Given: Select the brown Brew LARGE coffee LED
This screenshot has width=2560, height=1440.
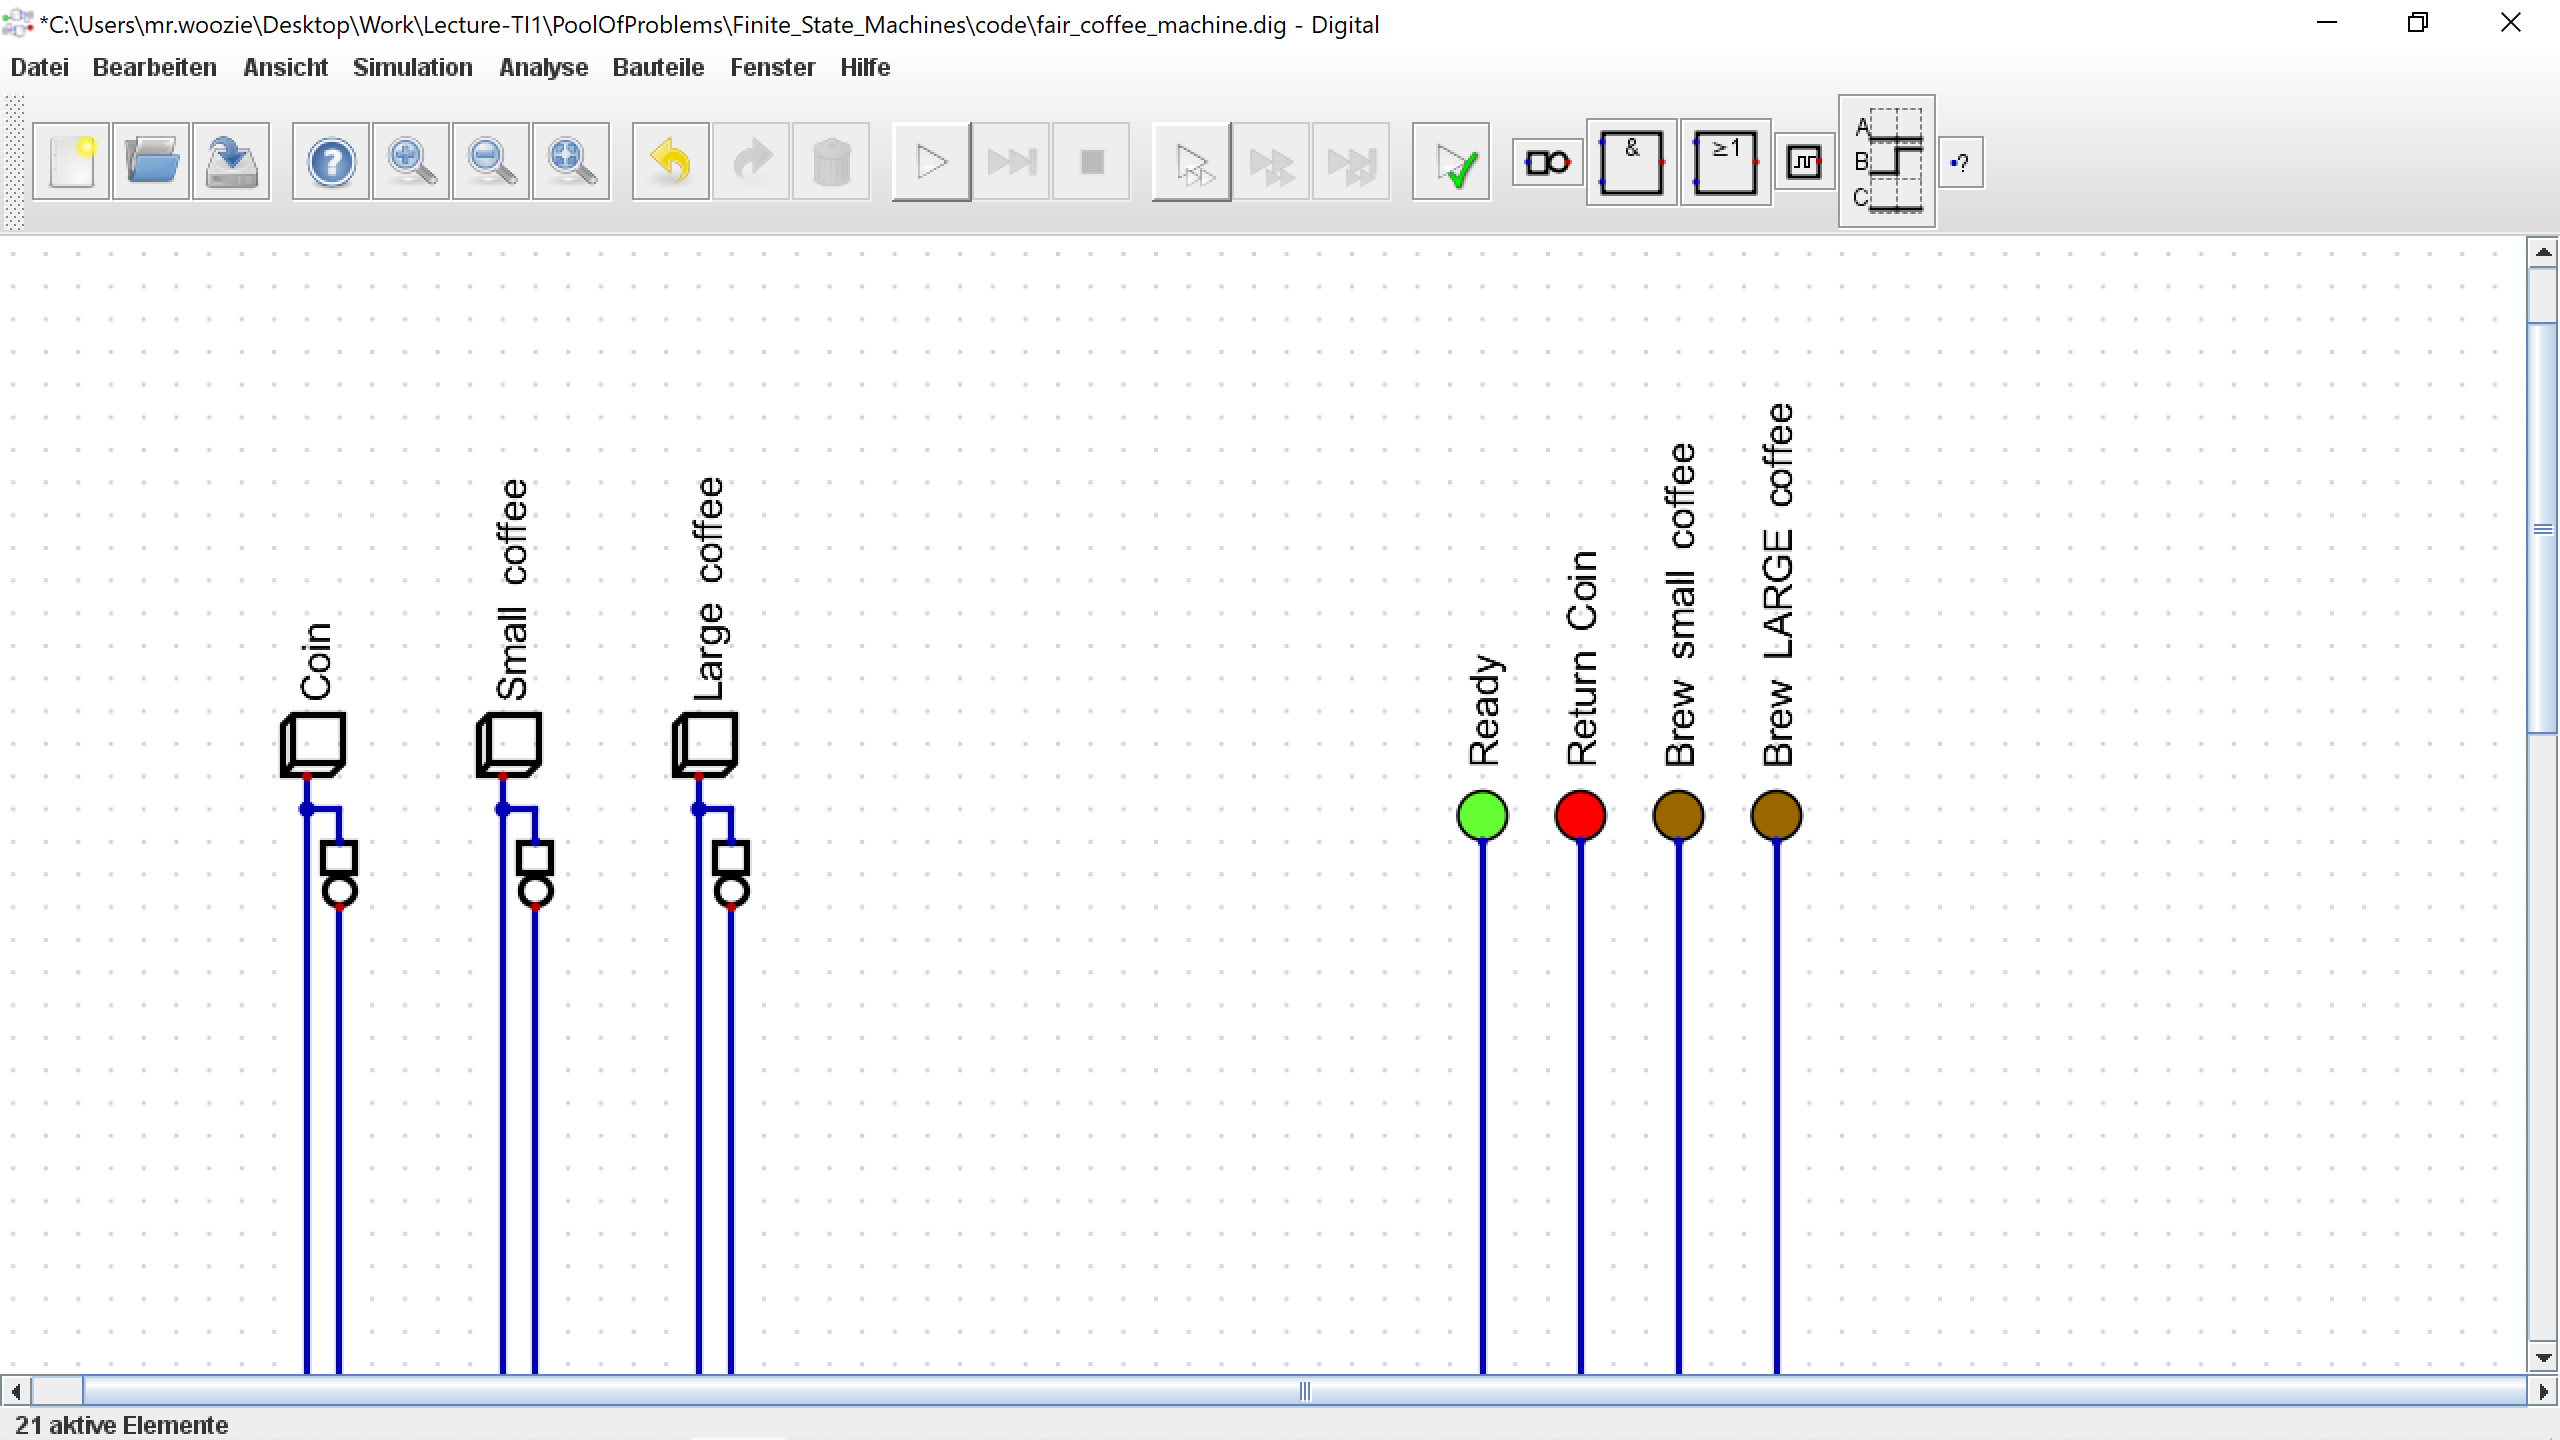Looking at the screenshot, I should pyautogui.click(x=1776, y=815).
